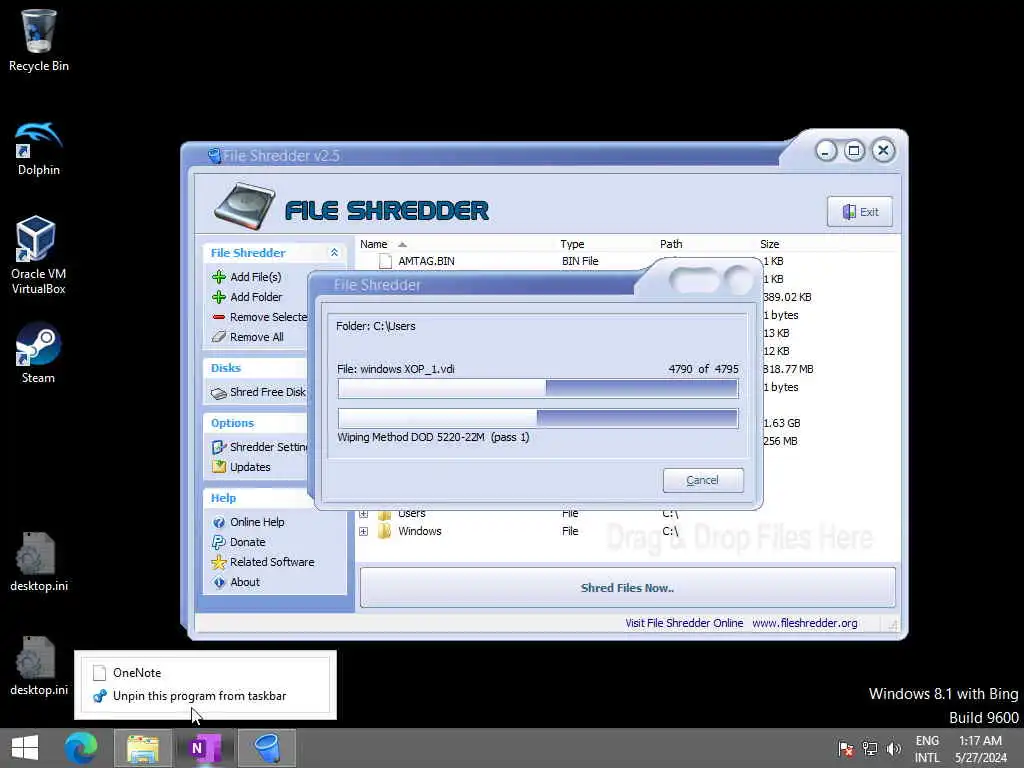Open Shredder Settings
This screenshot has height=768, width=1024.
pyautogui.click(x=259, y=447)
